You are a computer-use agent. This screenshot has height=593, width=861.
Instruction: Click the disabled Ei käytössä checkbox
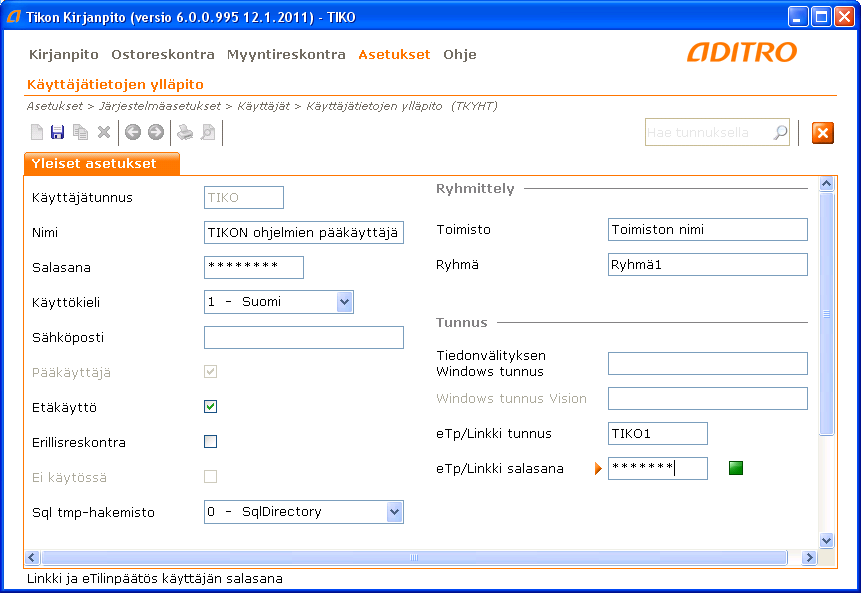coord(210,477)
